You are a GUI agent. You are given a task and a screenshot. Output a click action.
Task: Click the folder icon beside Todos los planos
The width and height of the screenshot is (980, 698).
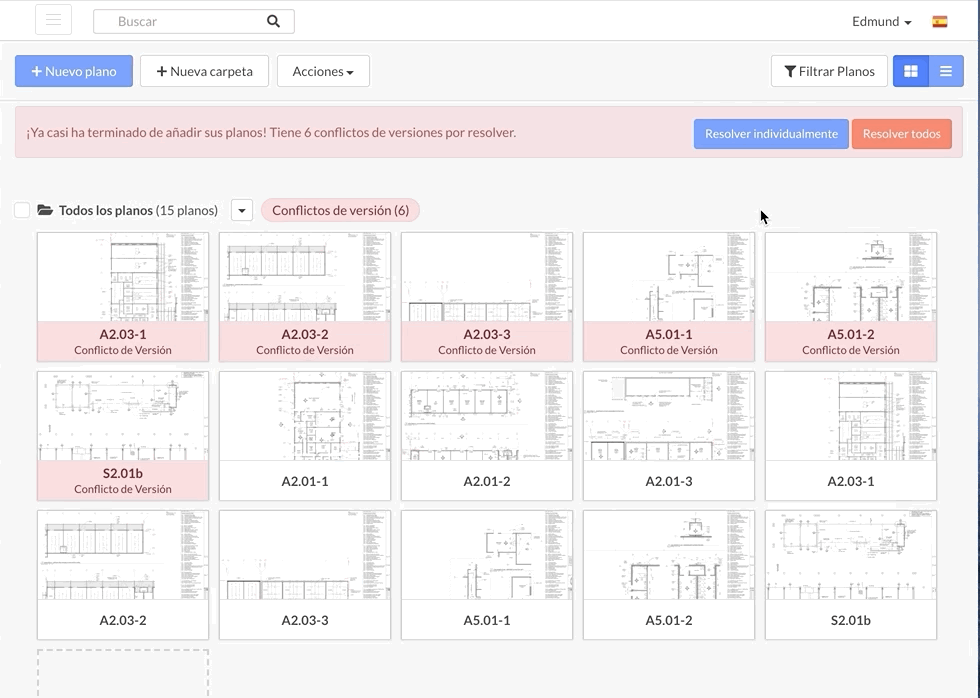point(45,210)
